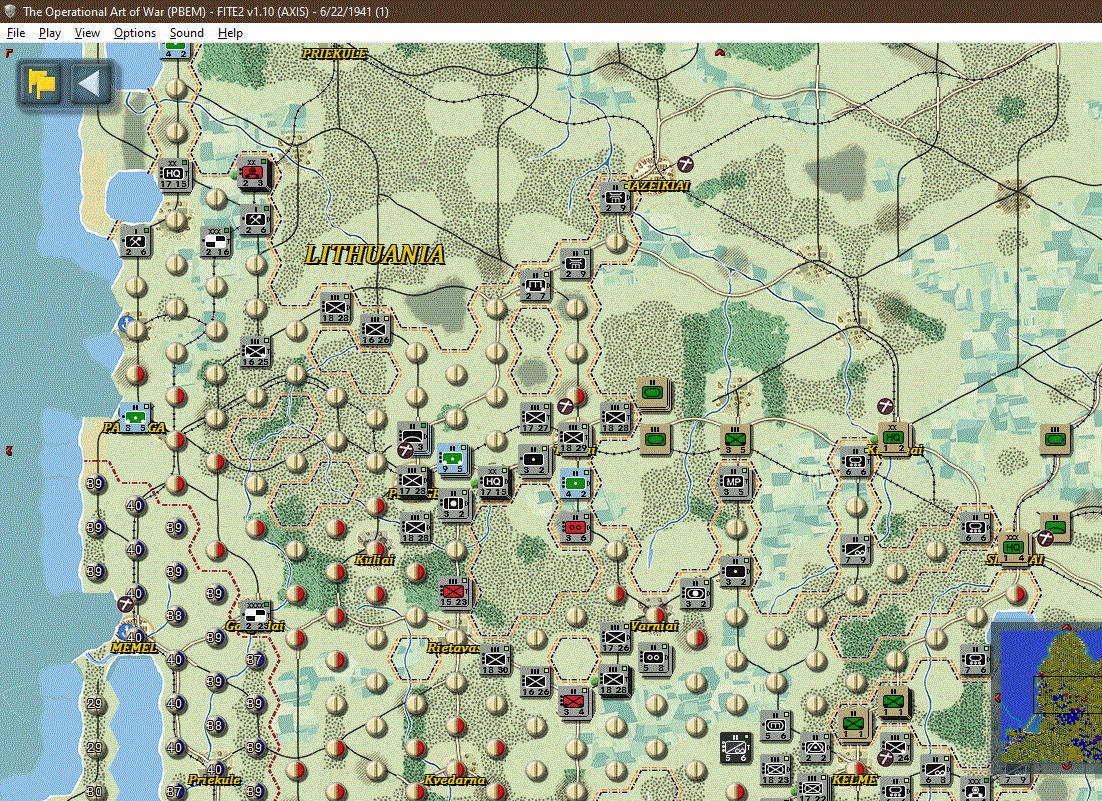This screenshot has height=801, width=1102.
Task: Select the XXX unit marked 2 16
Action: [x=216, y=241]
